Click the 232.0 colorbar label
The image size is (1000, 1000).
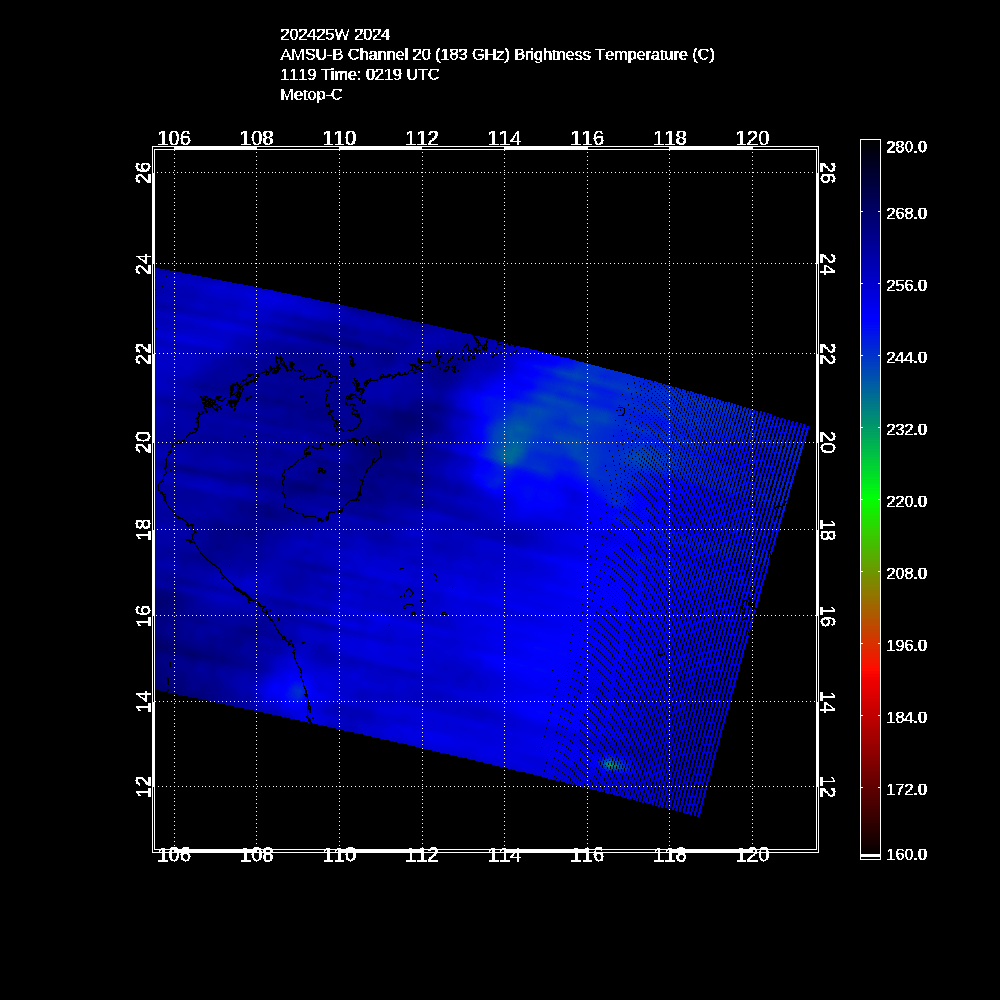[x=906, y=430]
